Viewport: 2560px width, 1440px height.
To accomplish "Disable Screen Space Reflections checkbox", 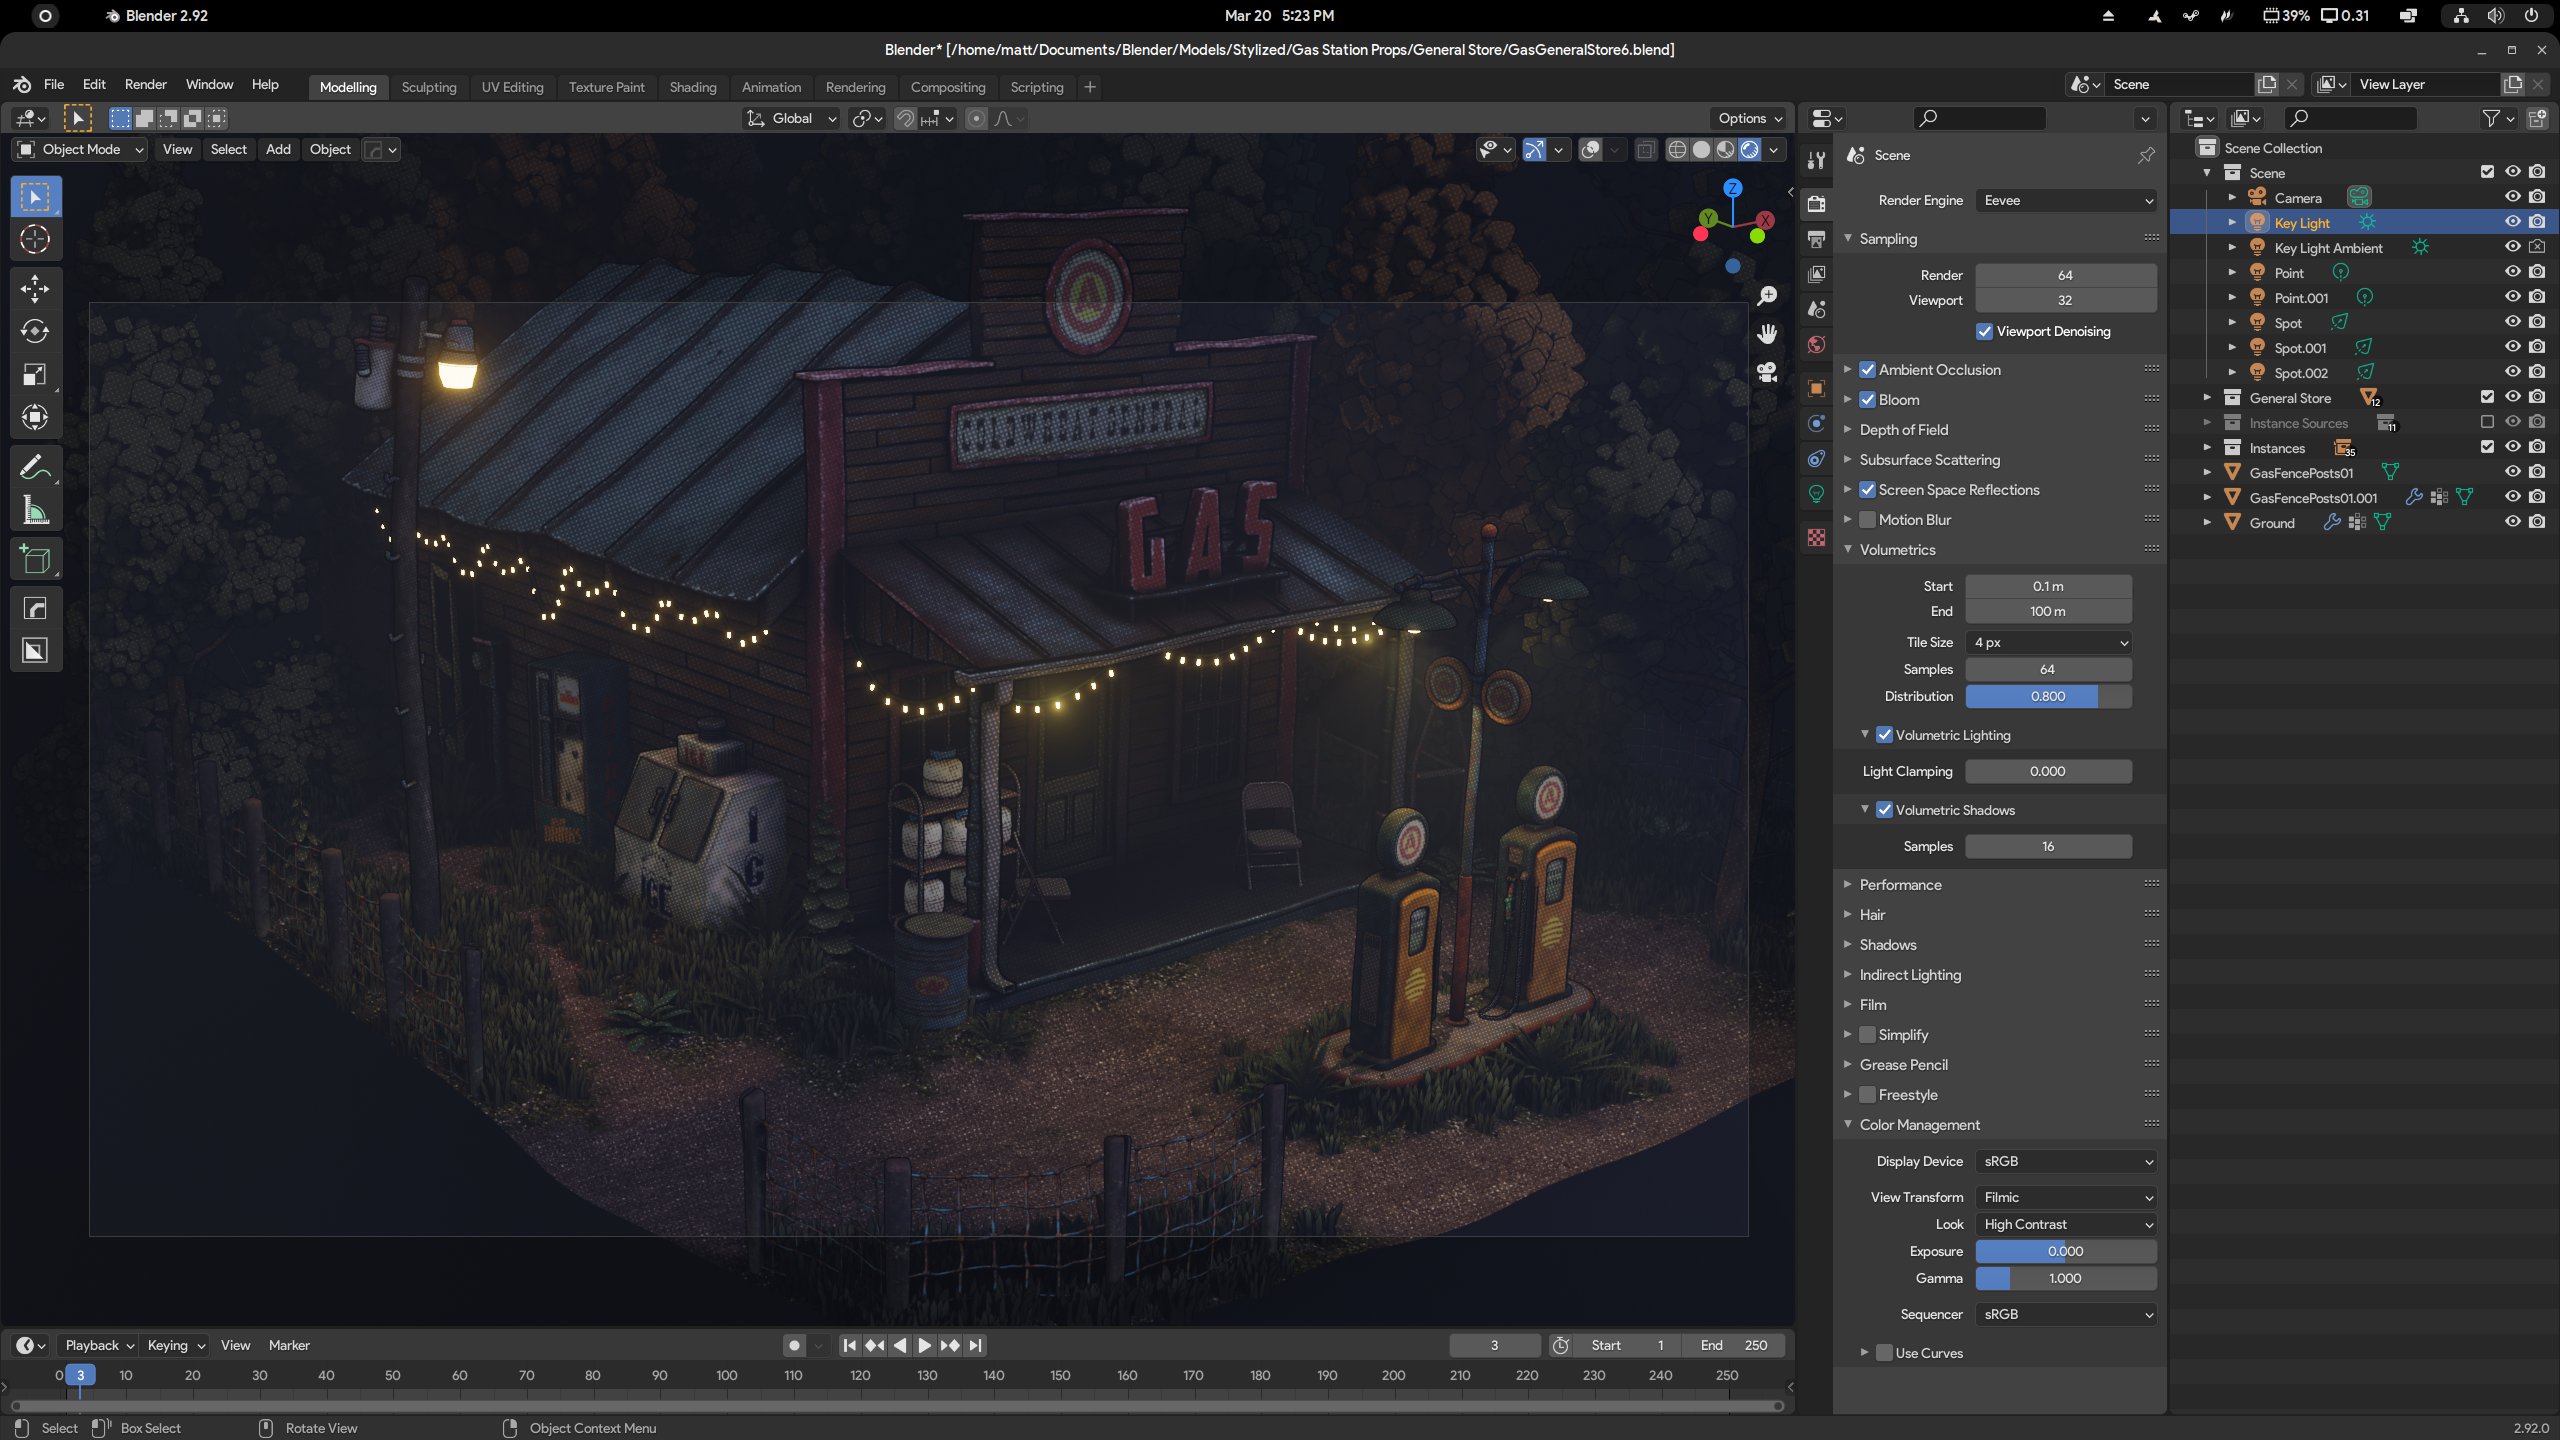I will tap(1867, 490).
